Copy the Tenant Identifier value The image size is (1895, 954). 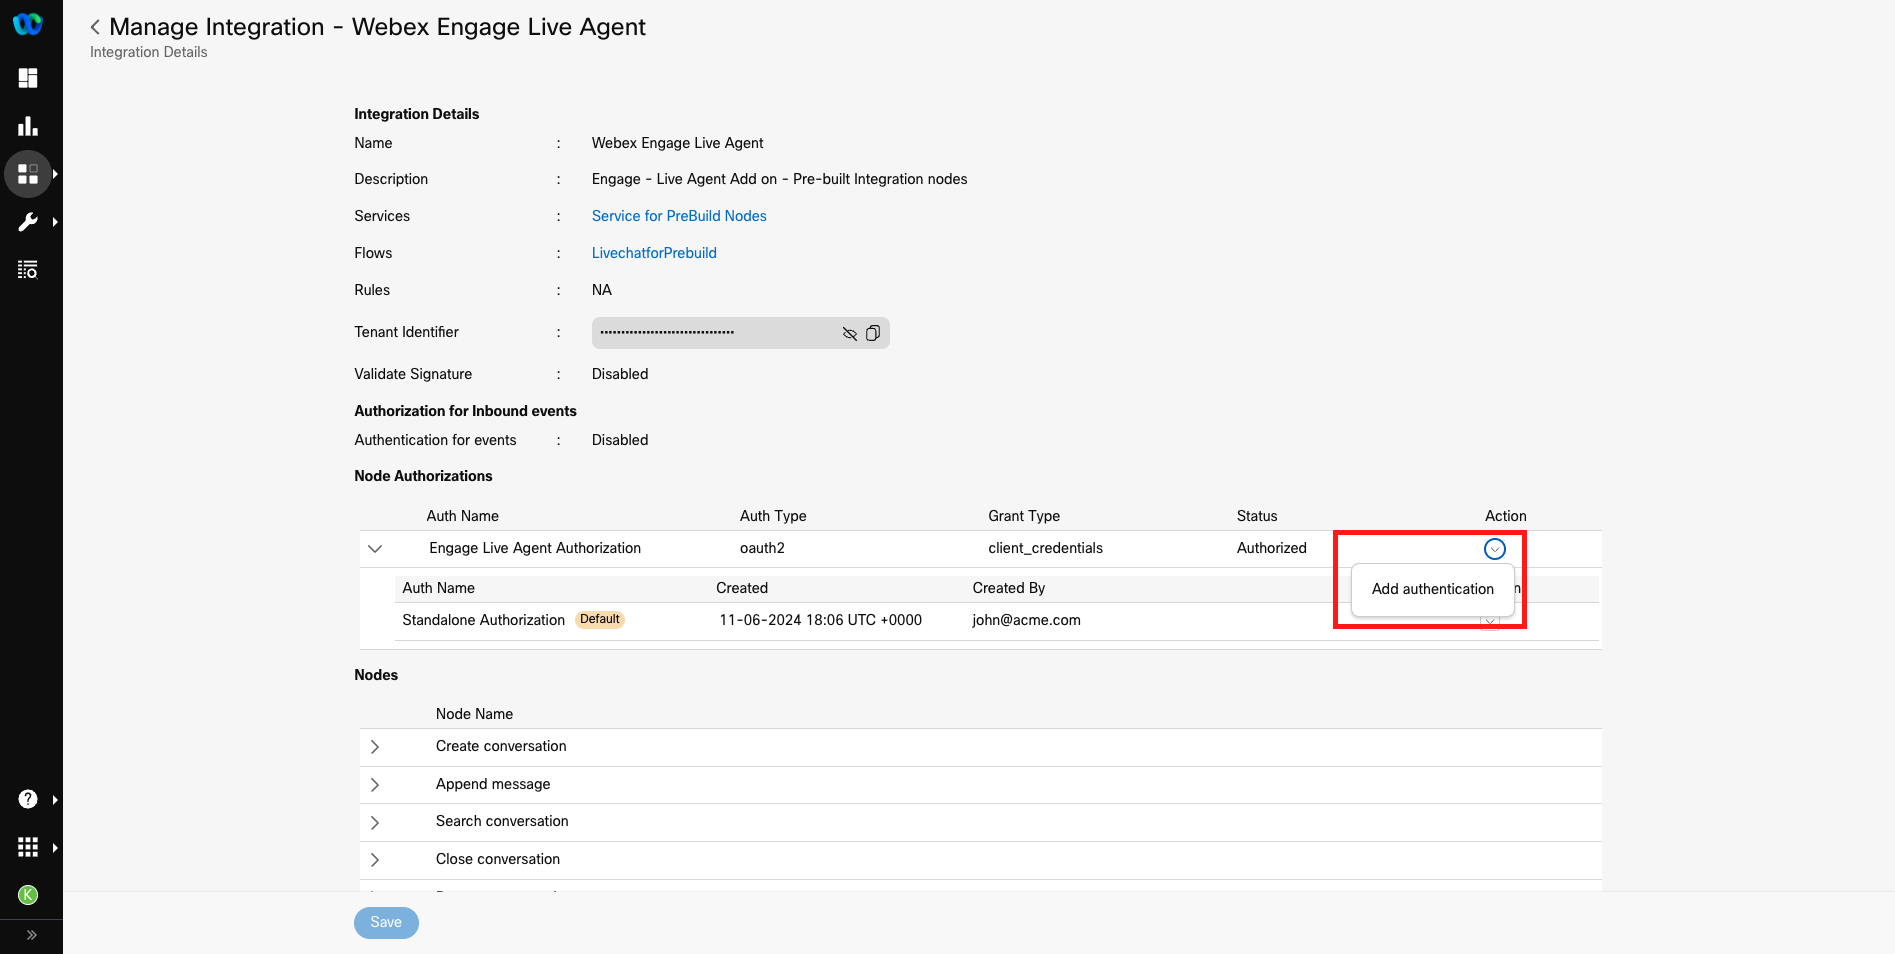[873, 333]
